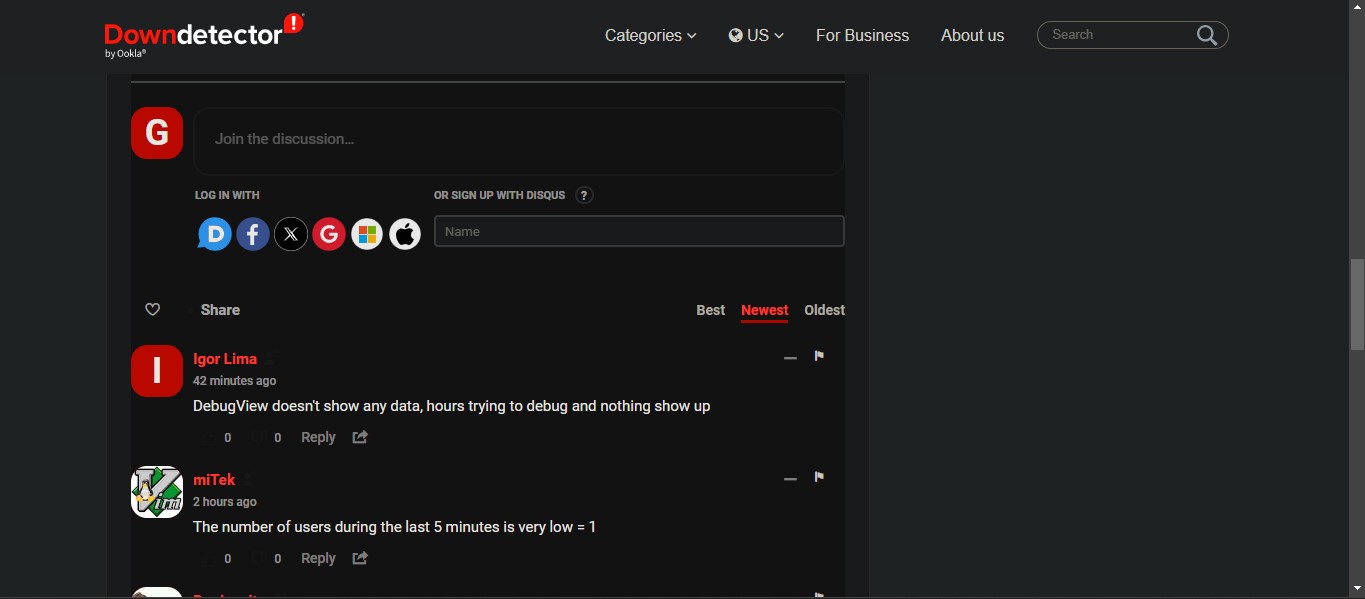Click miTek's comment about number of users
The image size is (1365, 599).
395,527
